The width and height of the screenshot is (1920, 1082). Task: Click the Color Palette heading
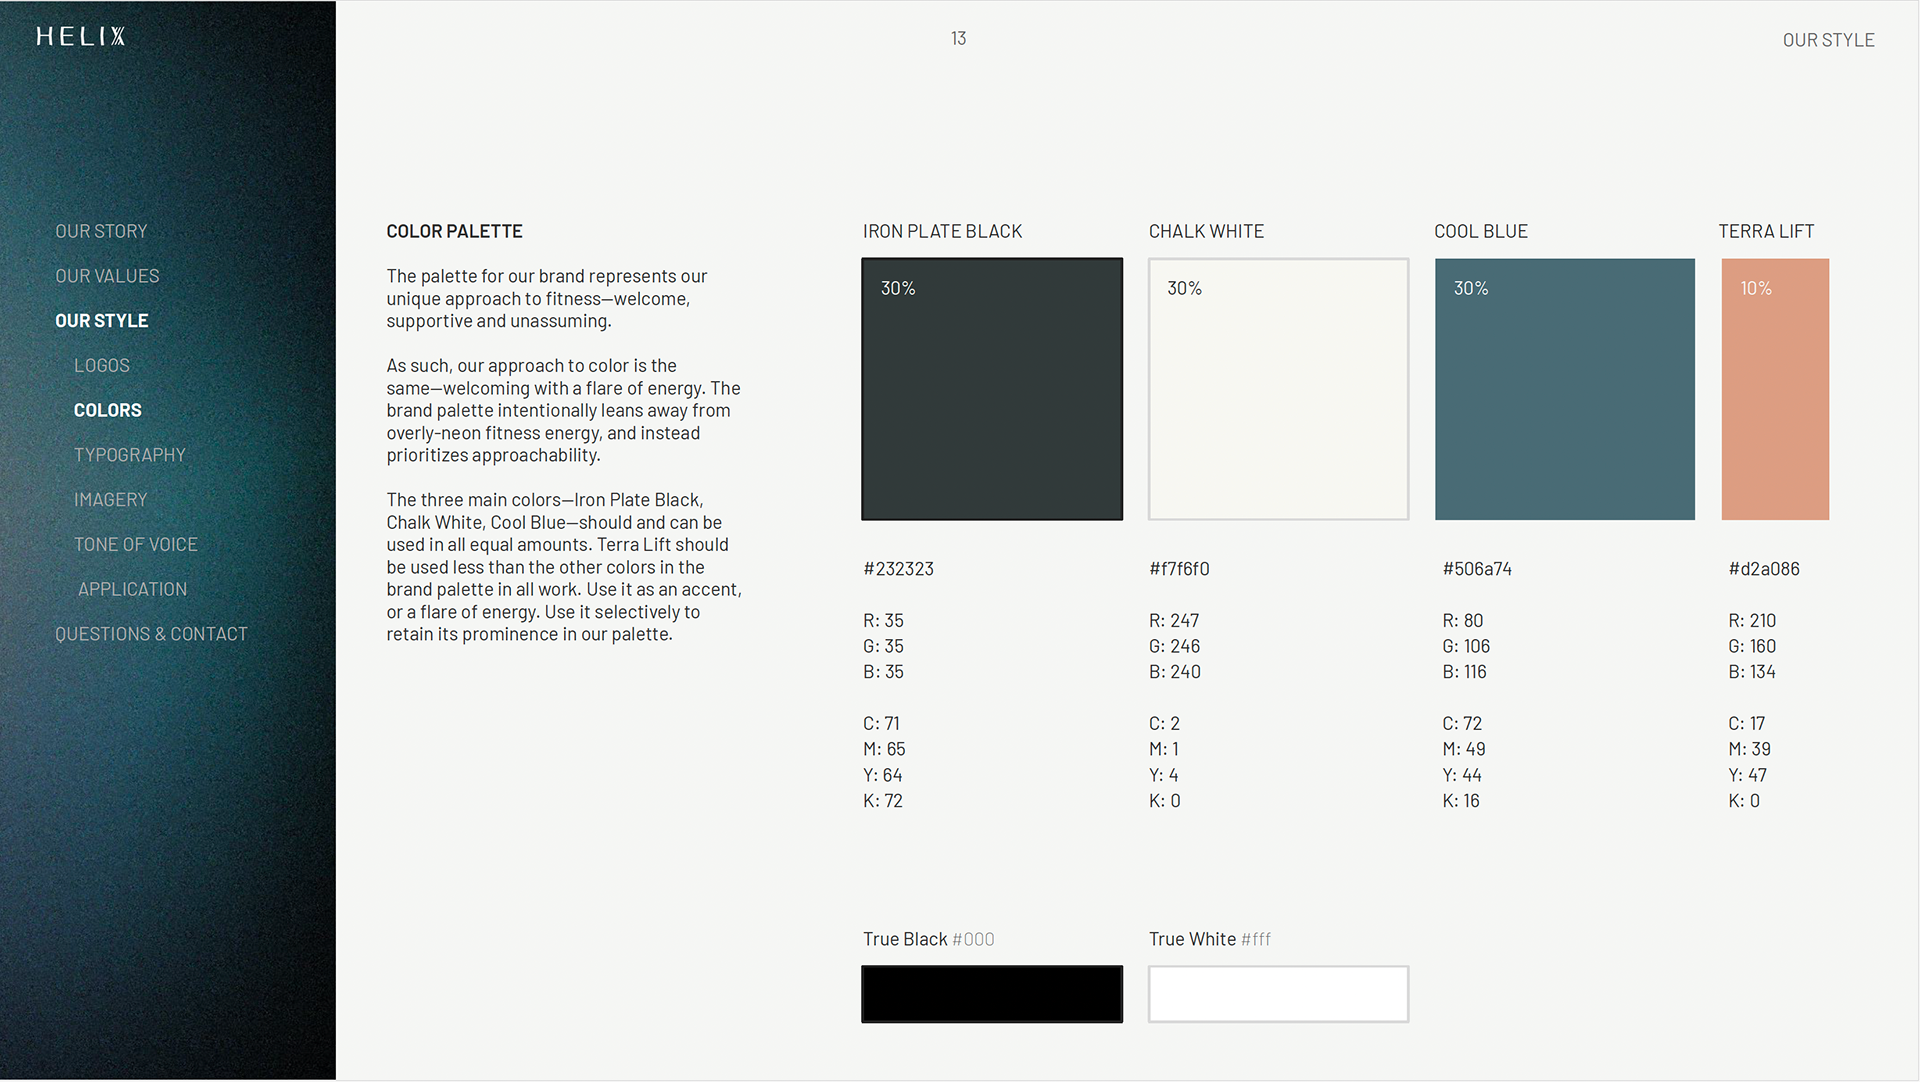coord(454,231)
